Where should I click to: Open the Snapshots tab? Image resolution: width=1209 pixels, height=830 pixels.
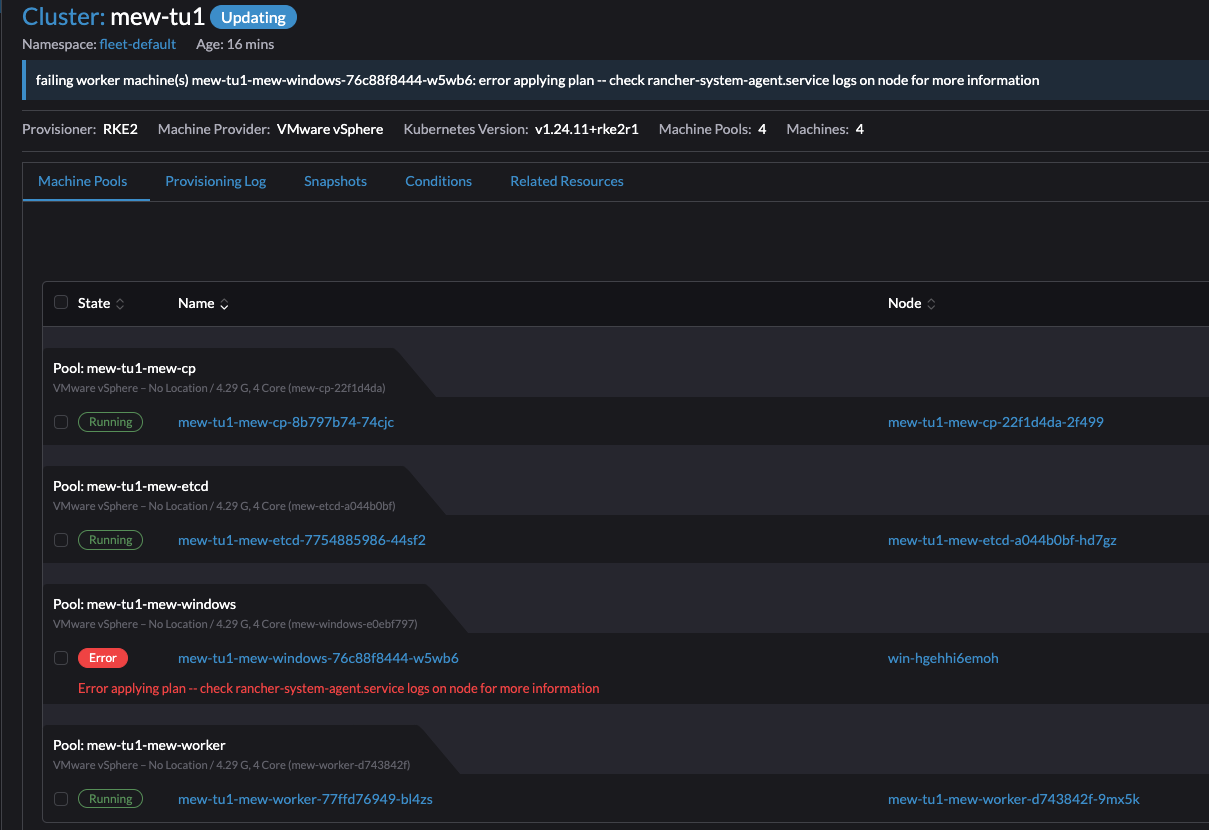click(x=335, y=181)
